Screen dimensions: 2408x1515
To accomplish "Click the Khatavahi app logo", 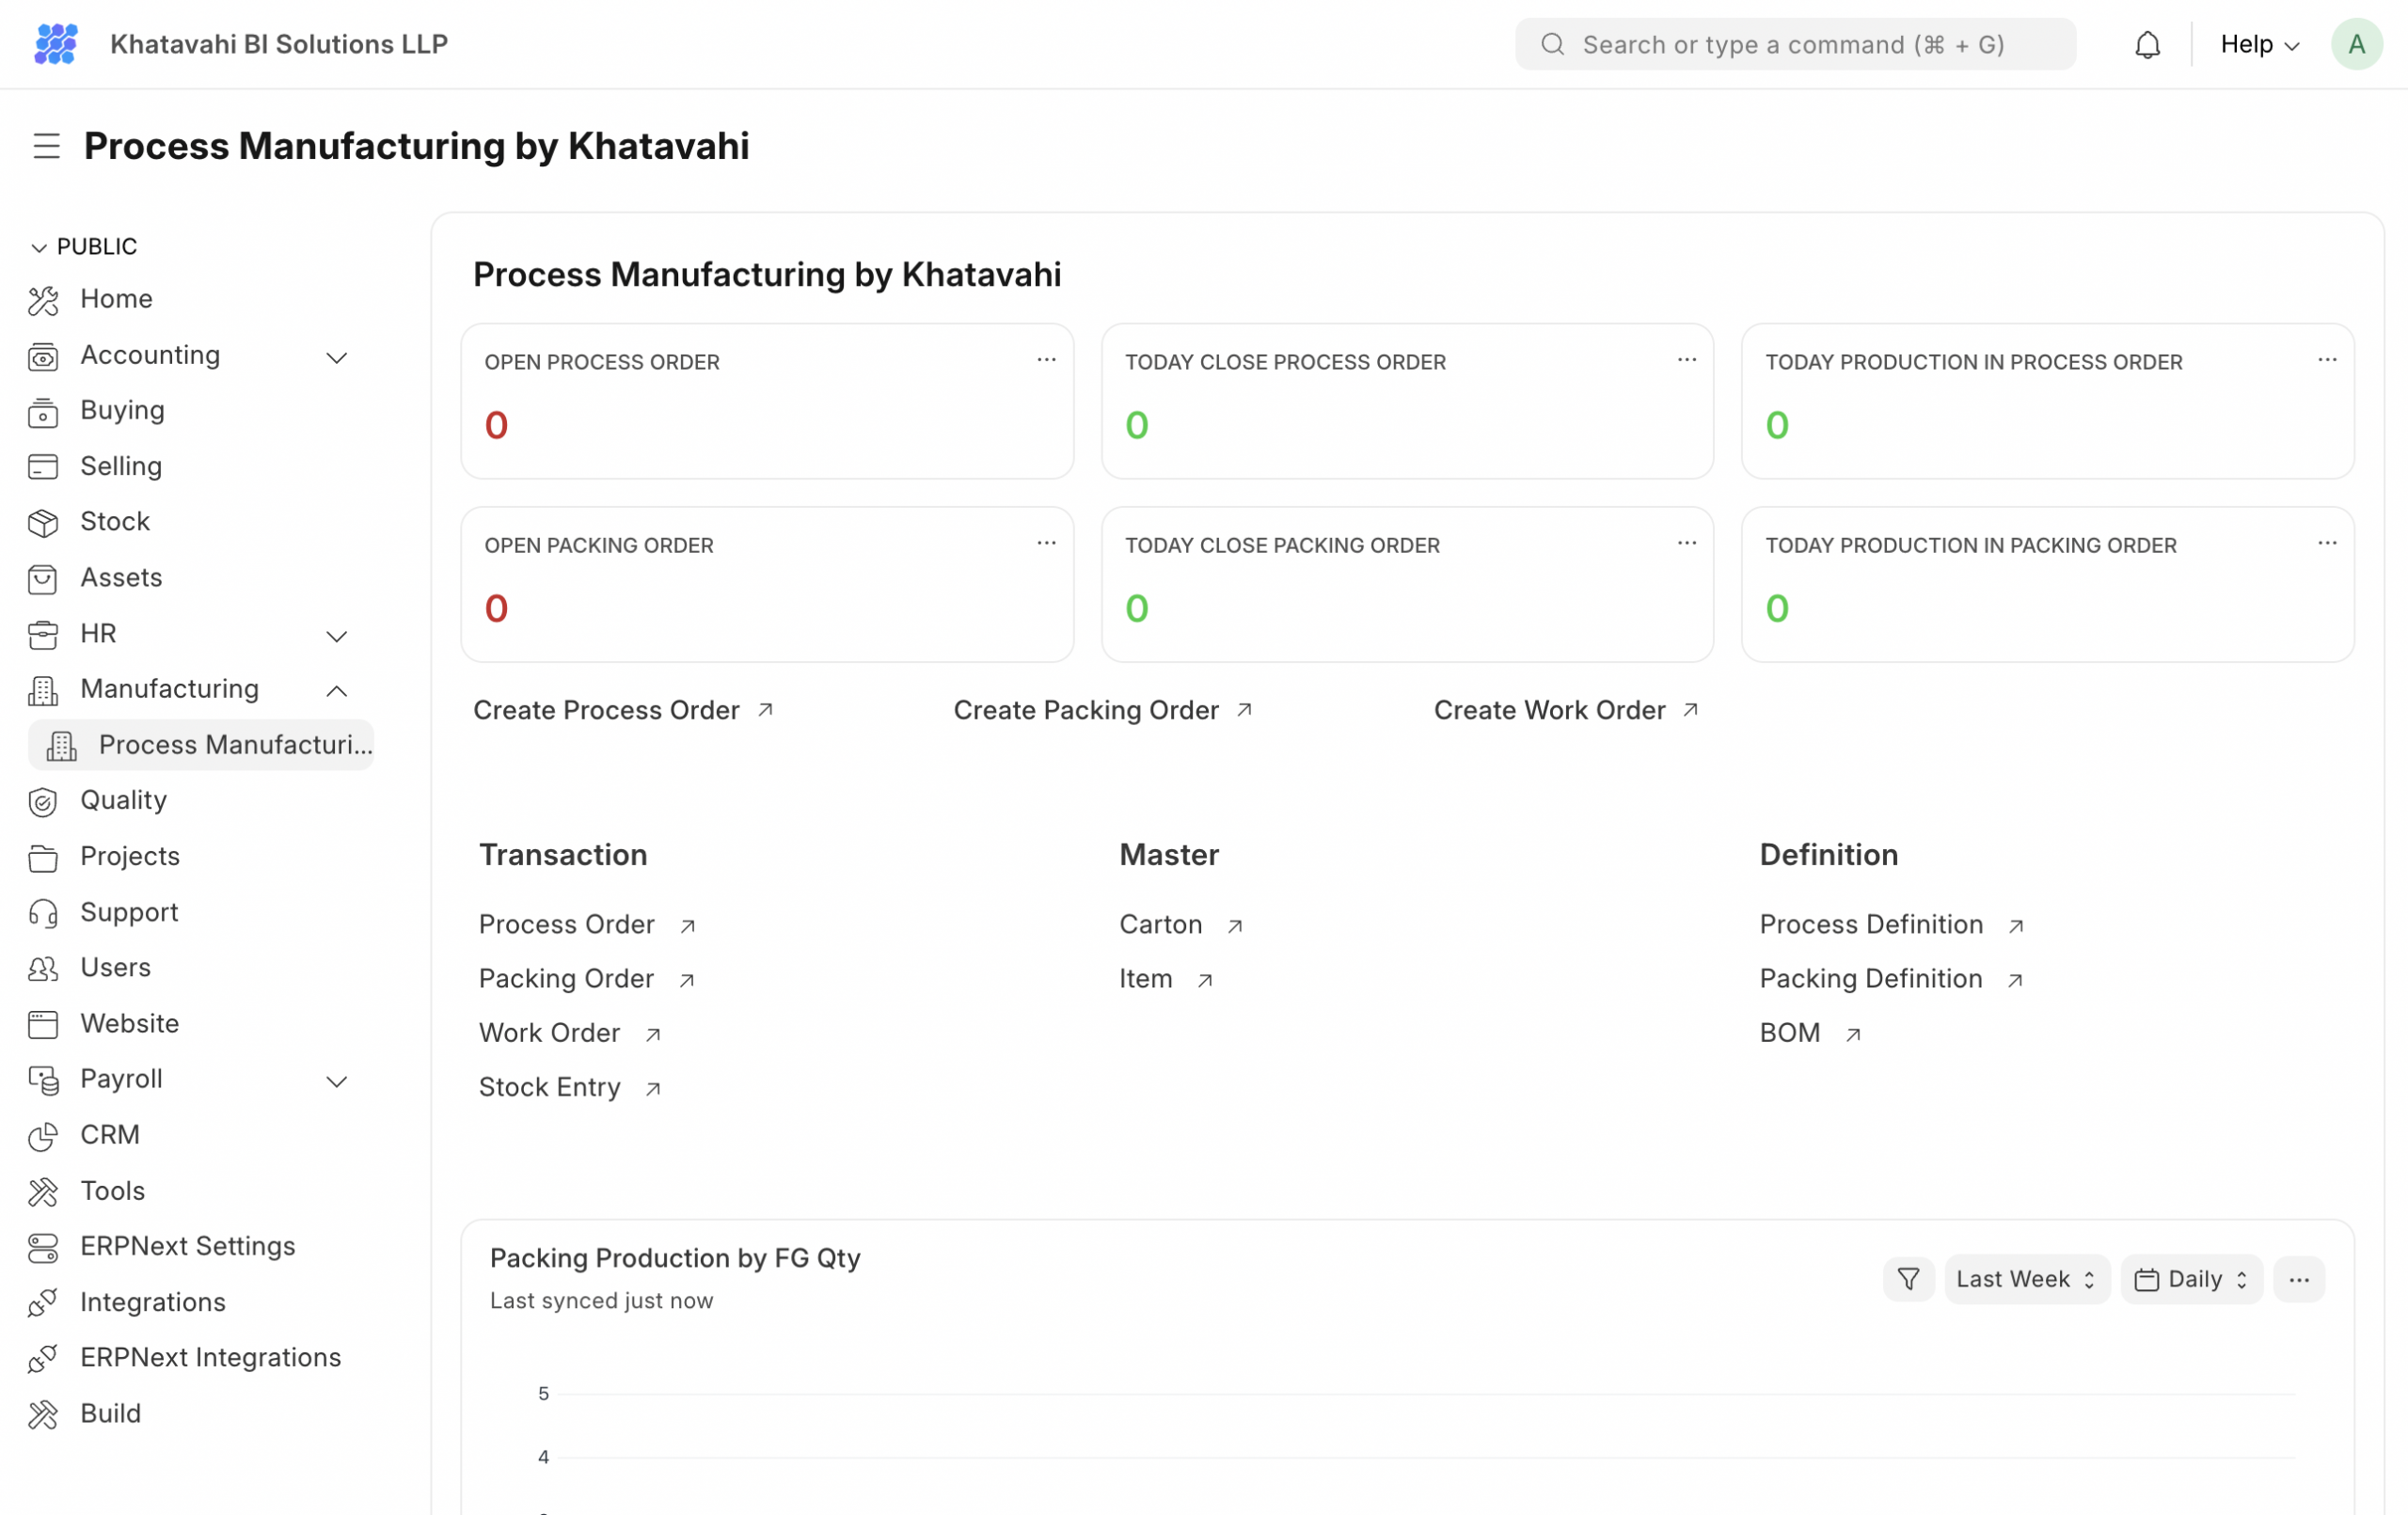I will click(x=56, y=44).
